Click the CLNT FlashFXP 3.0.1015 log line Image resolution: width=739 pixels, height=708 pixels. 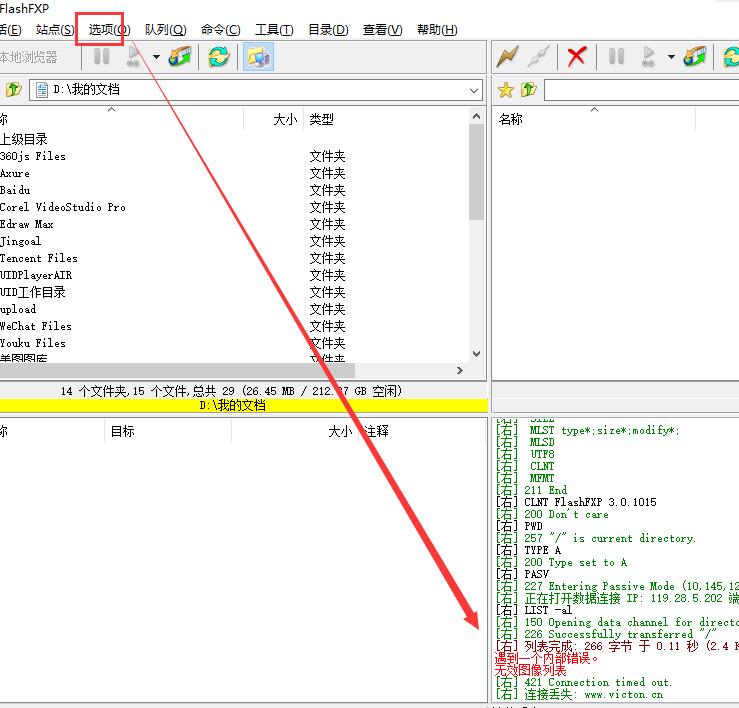(x=576, y=502)
